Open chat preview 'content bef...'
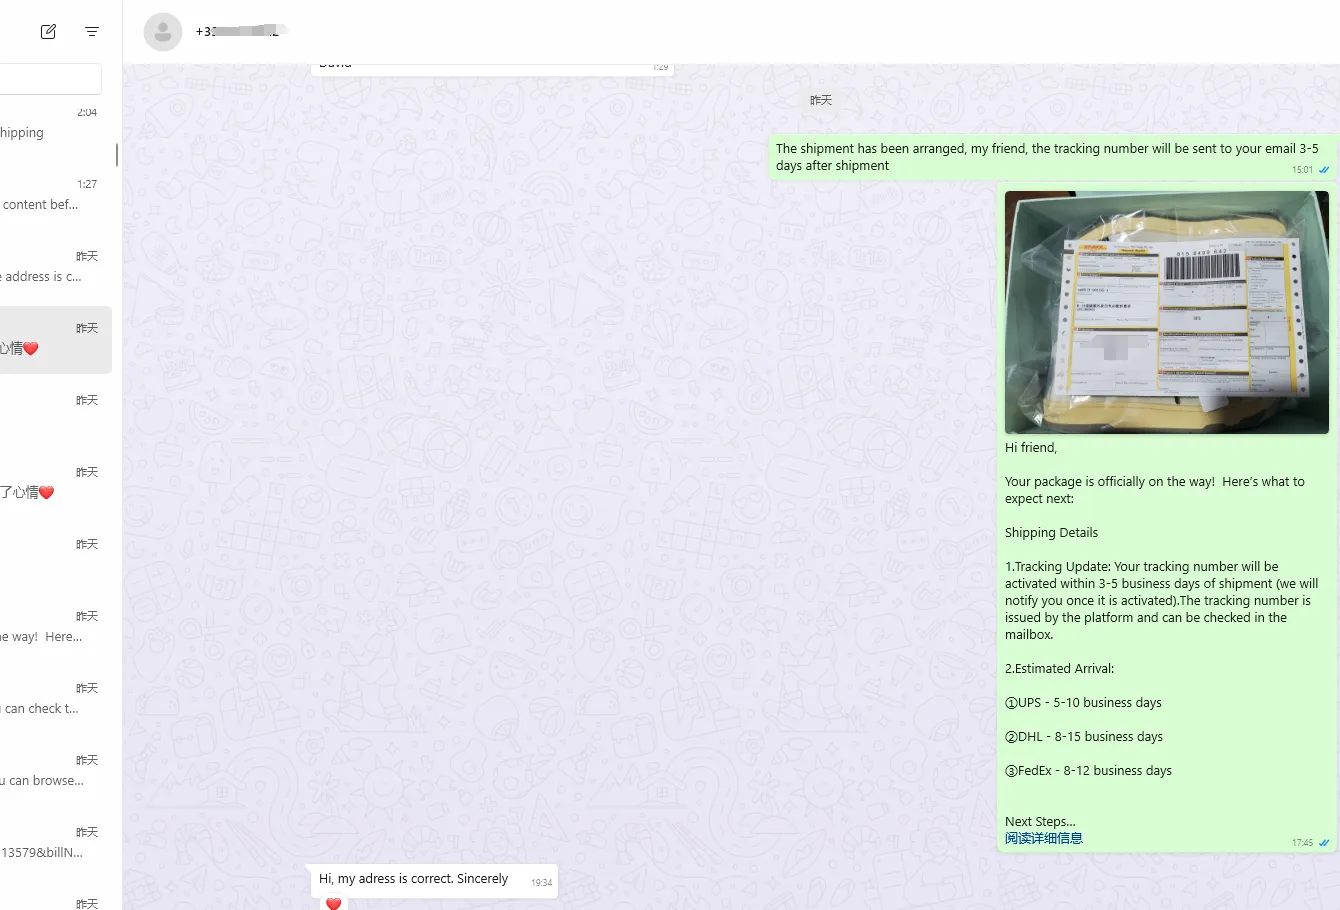Viewport: 1340px width, 910px height. [x=40, y=204]
